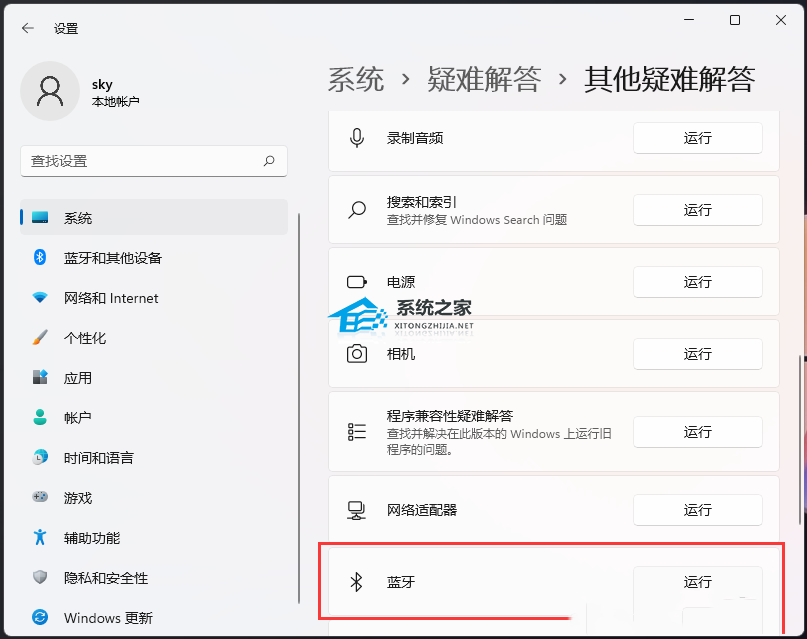Run the 录制音频 troubleshooter
The height and width of the screenshot is (639, 807).
pyautogui.click(x=697, y=138)
